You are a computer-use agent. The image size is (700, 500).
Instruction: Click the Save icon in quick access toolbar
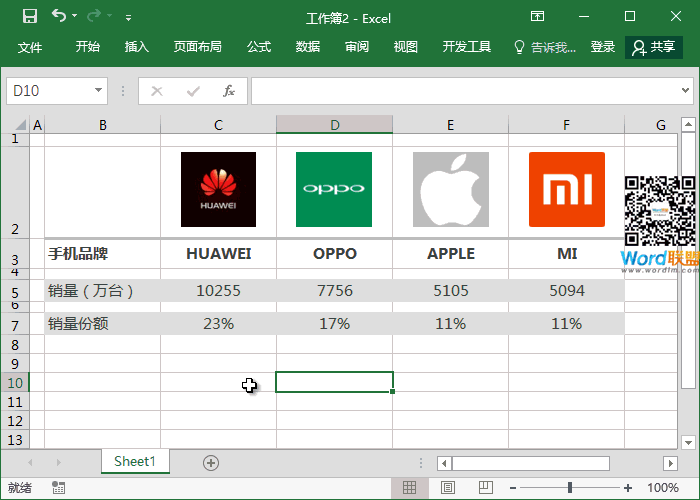point(30,17)
